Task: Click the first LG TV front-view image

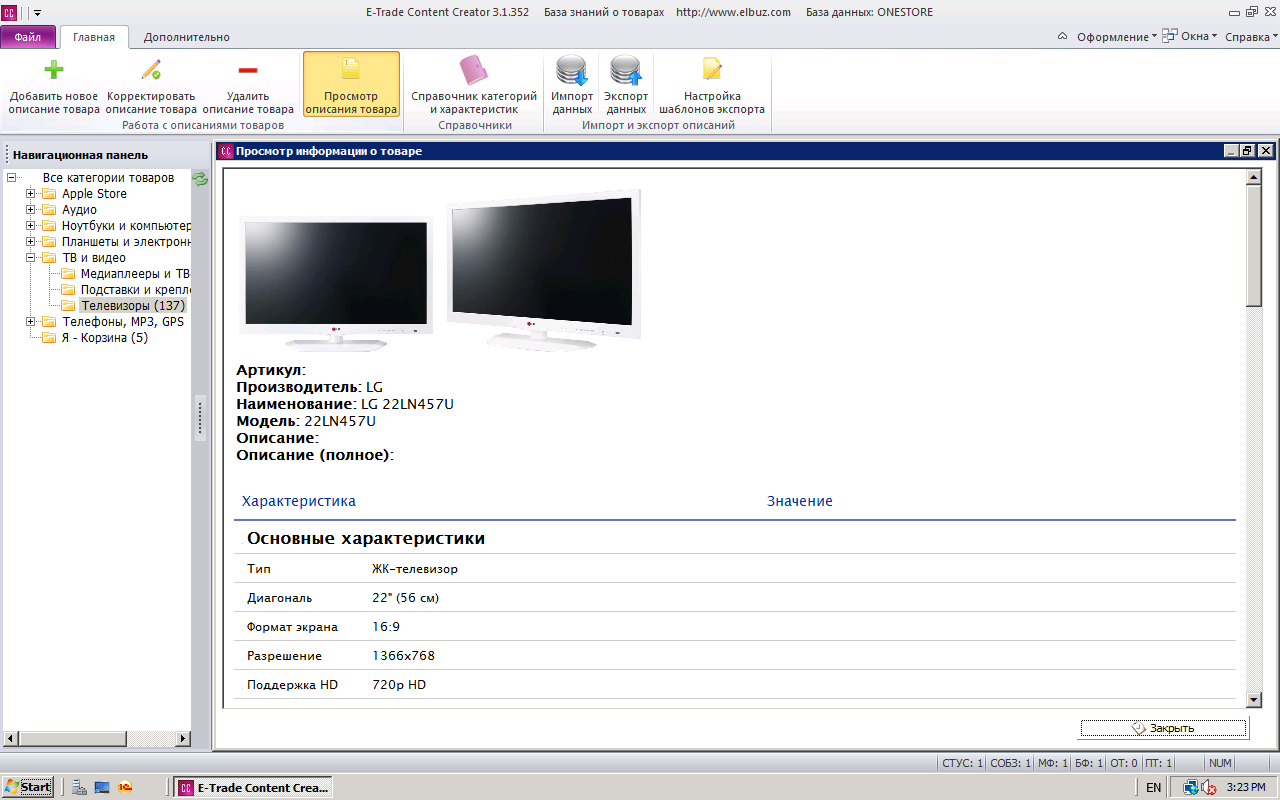Action: [x=335, y=284]
